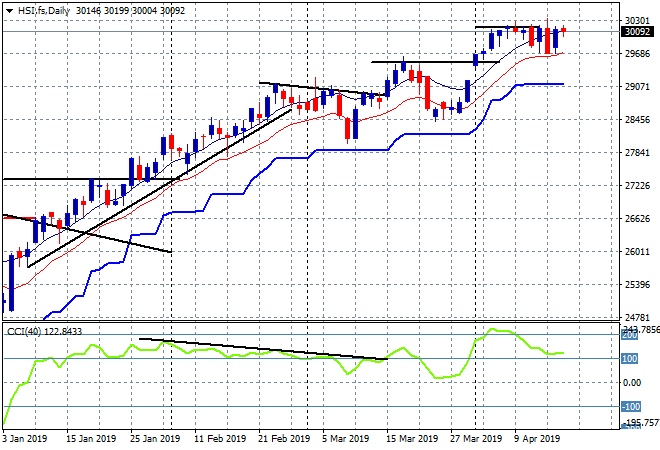Viewport: 660px width, 450px height.
Task: Select the HSI.fs,Daily chart title text
Action: 43,11
